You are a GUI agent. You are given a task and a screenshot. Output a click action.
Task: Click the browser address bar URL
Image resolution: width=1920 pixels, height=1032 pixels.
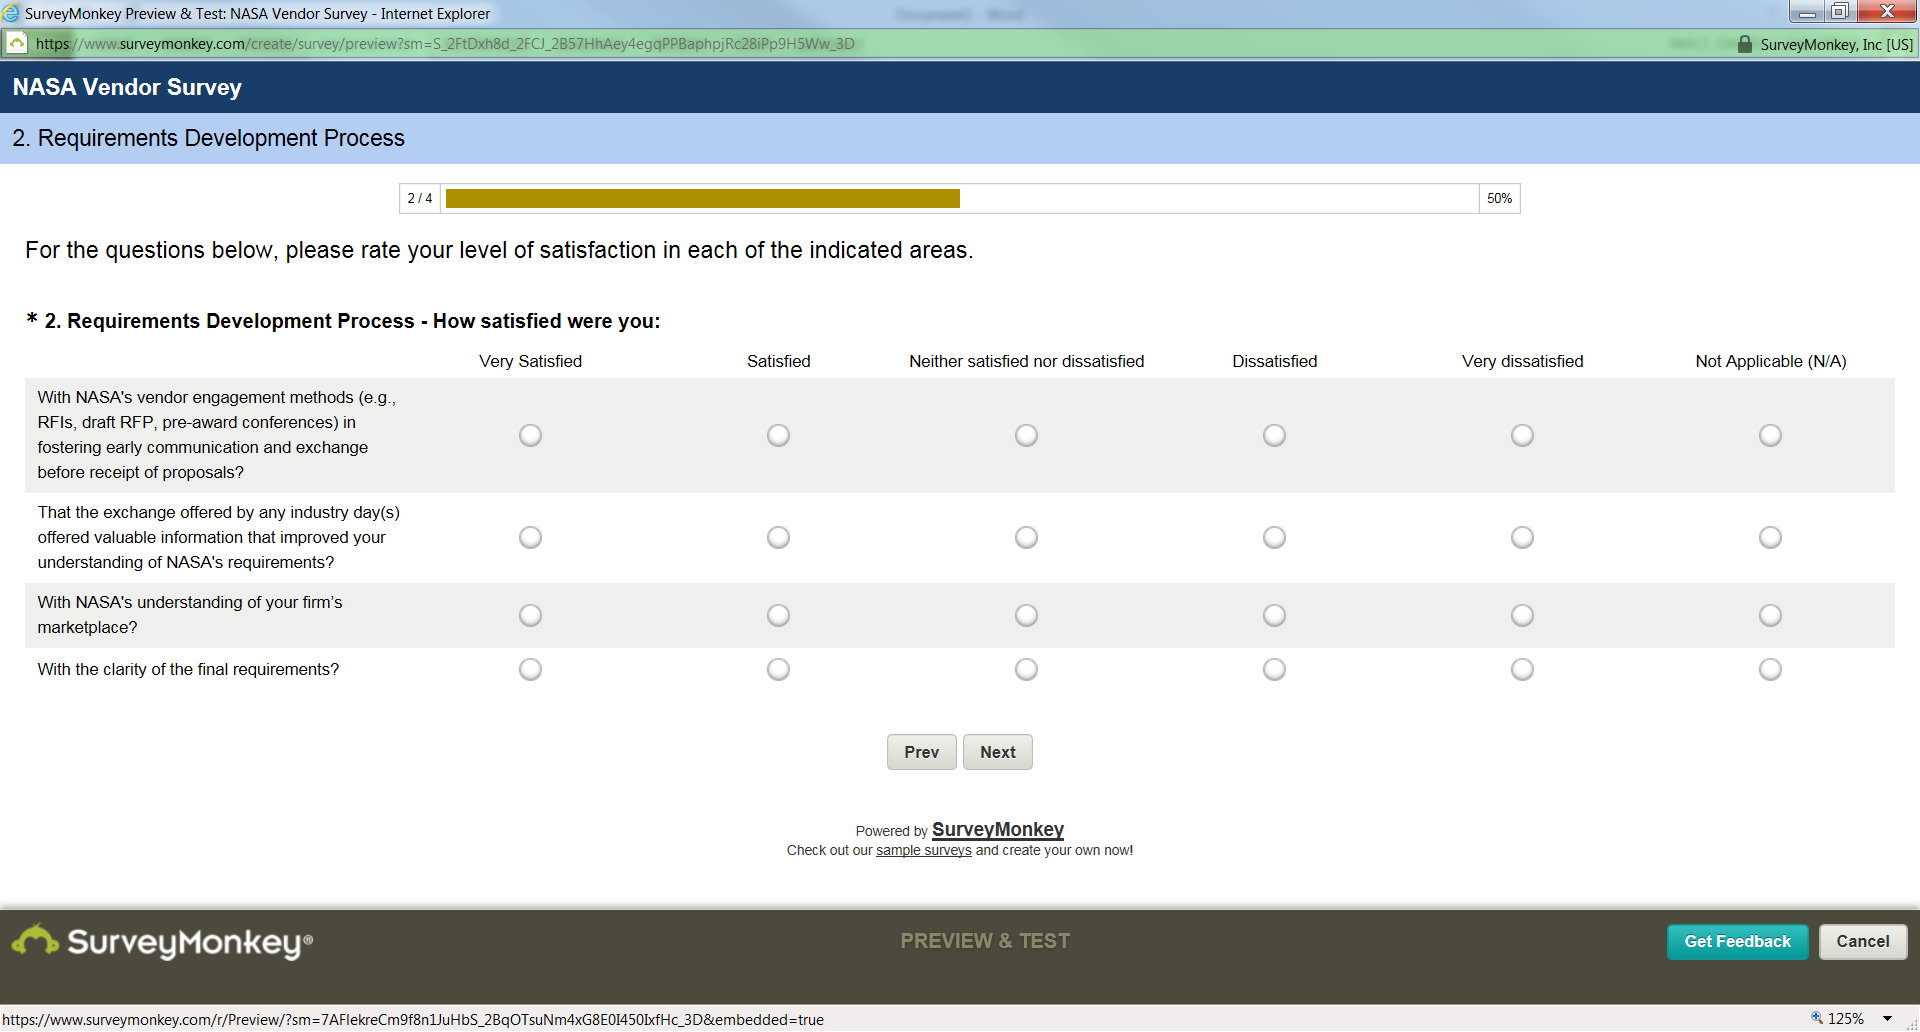tap(445, 44)
